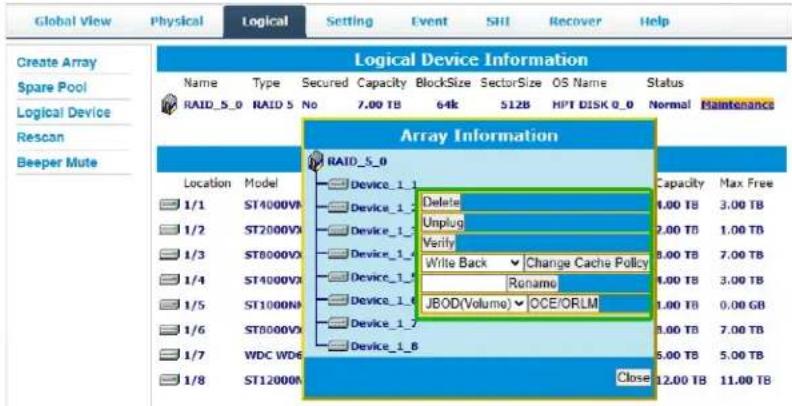Viewport: 792px width, 406px height.
Task: Click disk icon for location 1/6
Action: click(170, 330)
